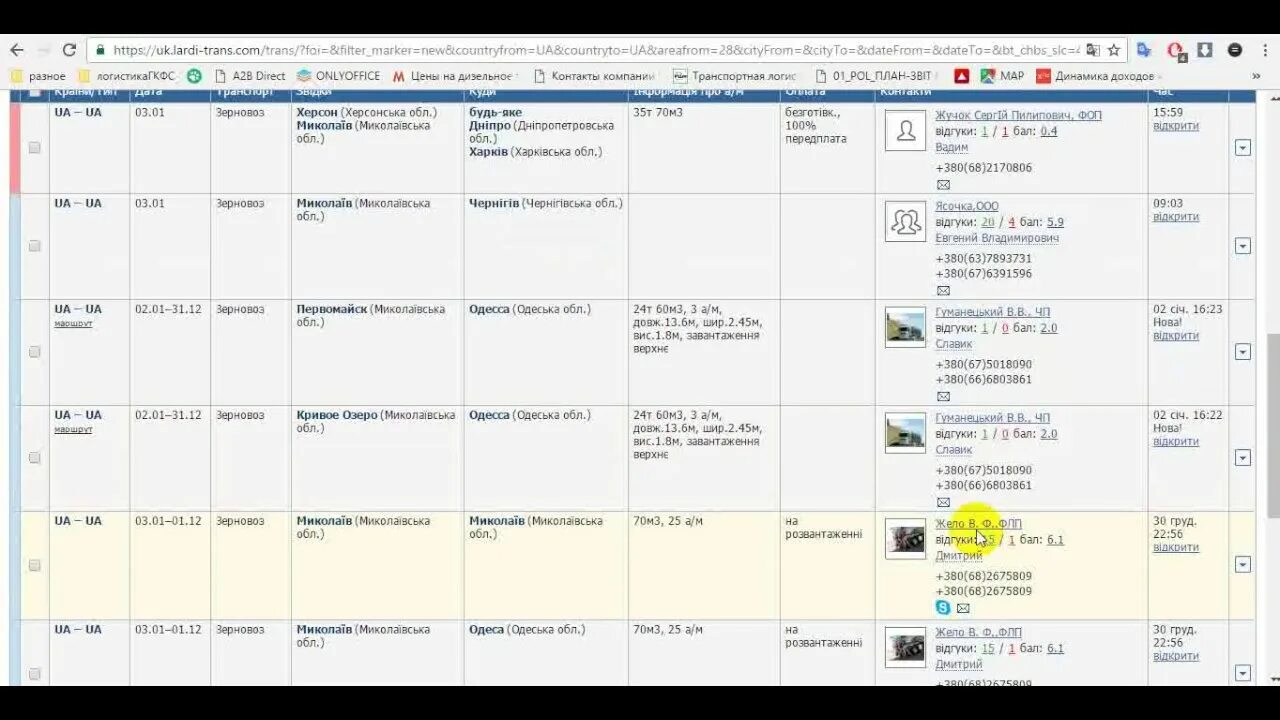Image resolution: width=1280 pixels, height=720 pixels.
Task: Click envelope icon under Ясочка,ООО phones
Action: [x=943, y=291]
